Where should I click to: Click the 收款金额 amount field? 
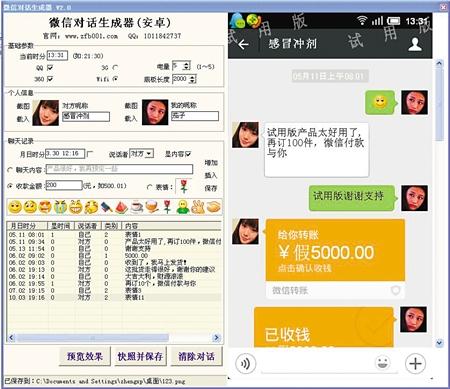(x=63, y=185)
